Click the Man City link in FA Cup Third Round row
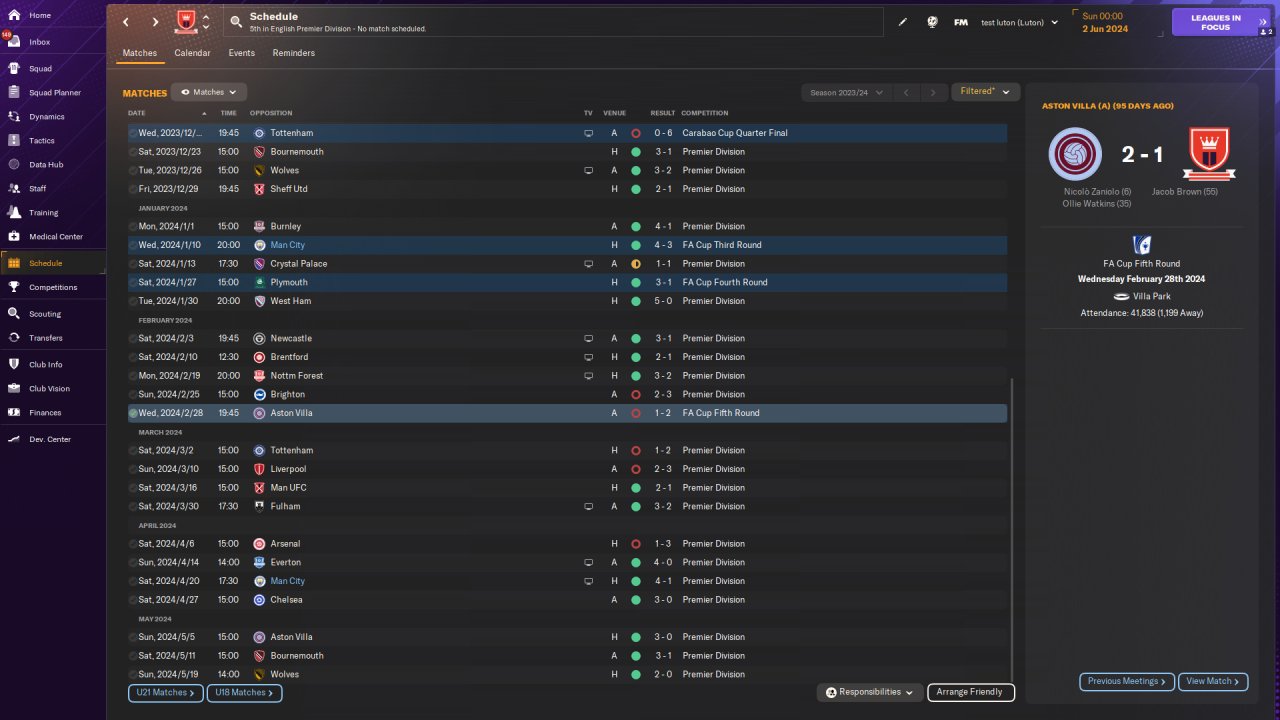This screenshot has width=1280, height=720. tap(287, 245)
